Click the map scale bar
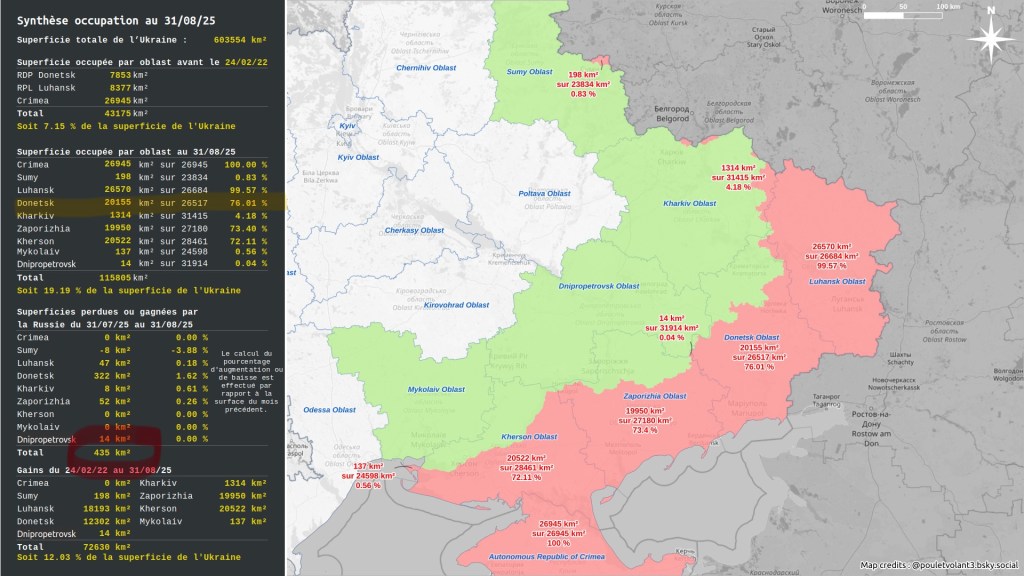 tap(919, 15)
